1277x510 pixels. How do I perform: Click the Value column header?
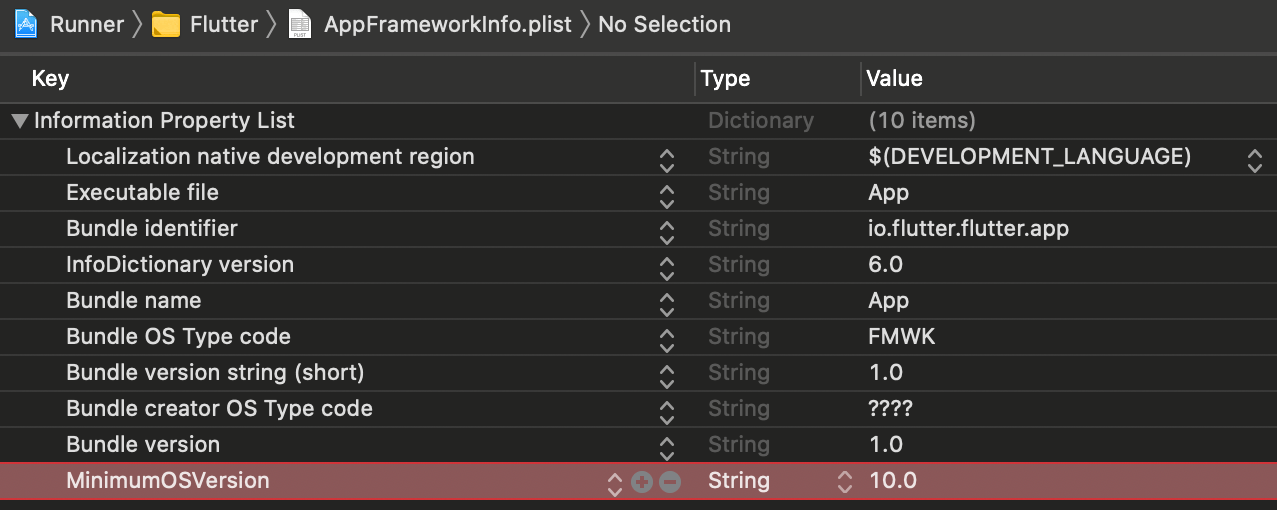(x=894, y=78)
